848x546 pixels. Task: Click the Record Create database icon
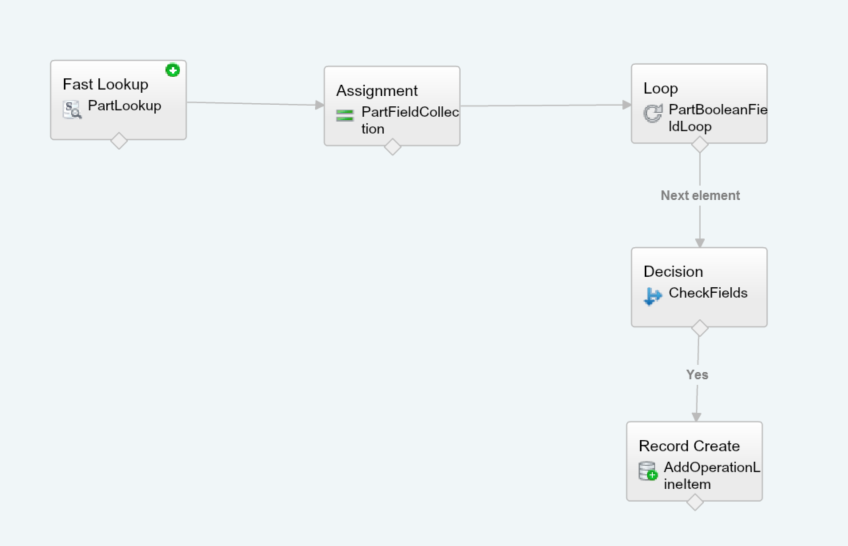(x=648, y=471)
